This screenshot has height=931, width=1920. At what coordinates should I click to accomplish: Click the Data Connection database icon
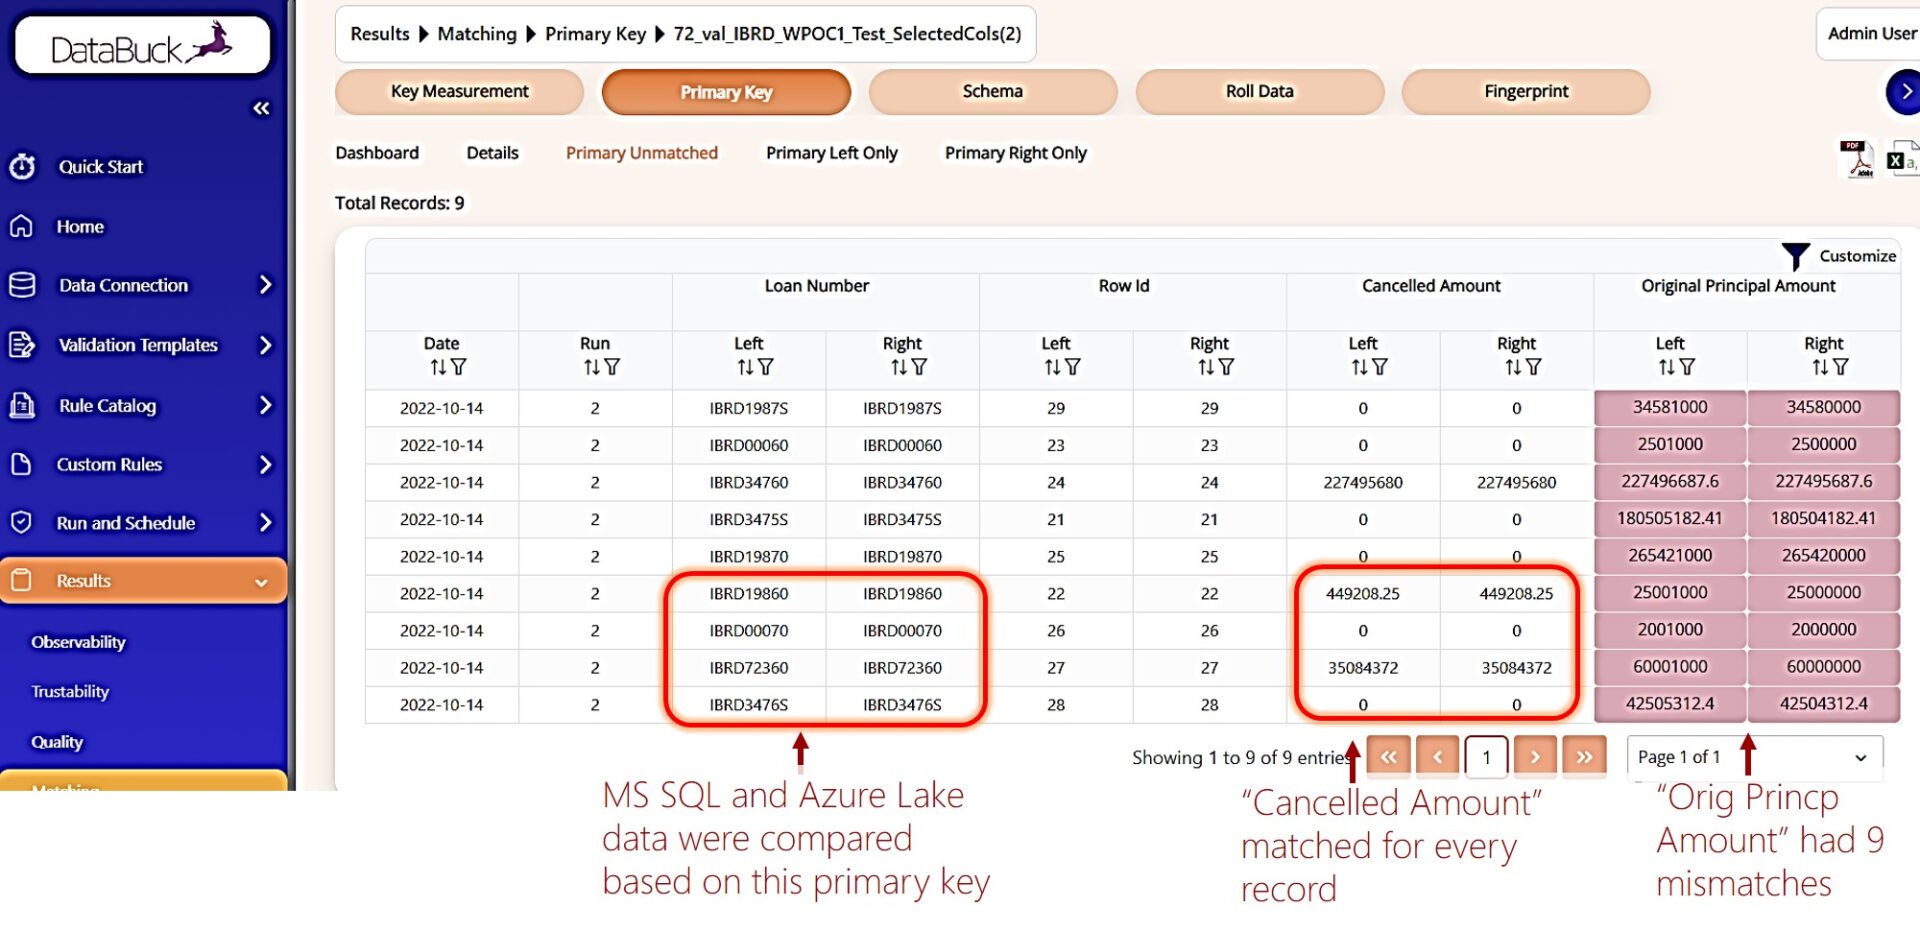pos(22,285)
